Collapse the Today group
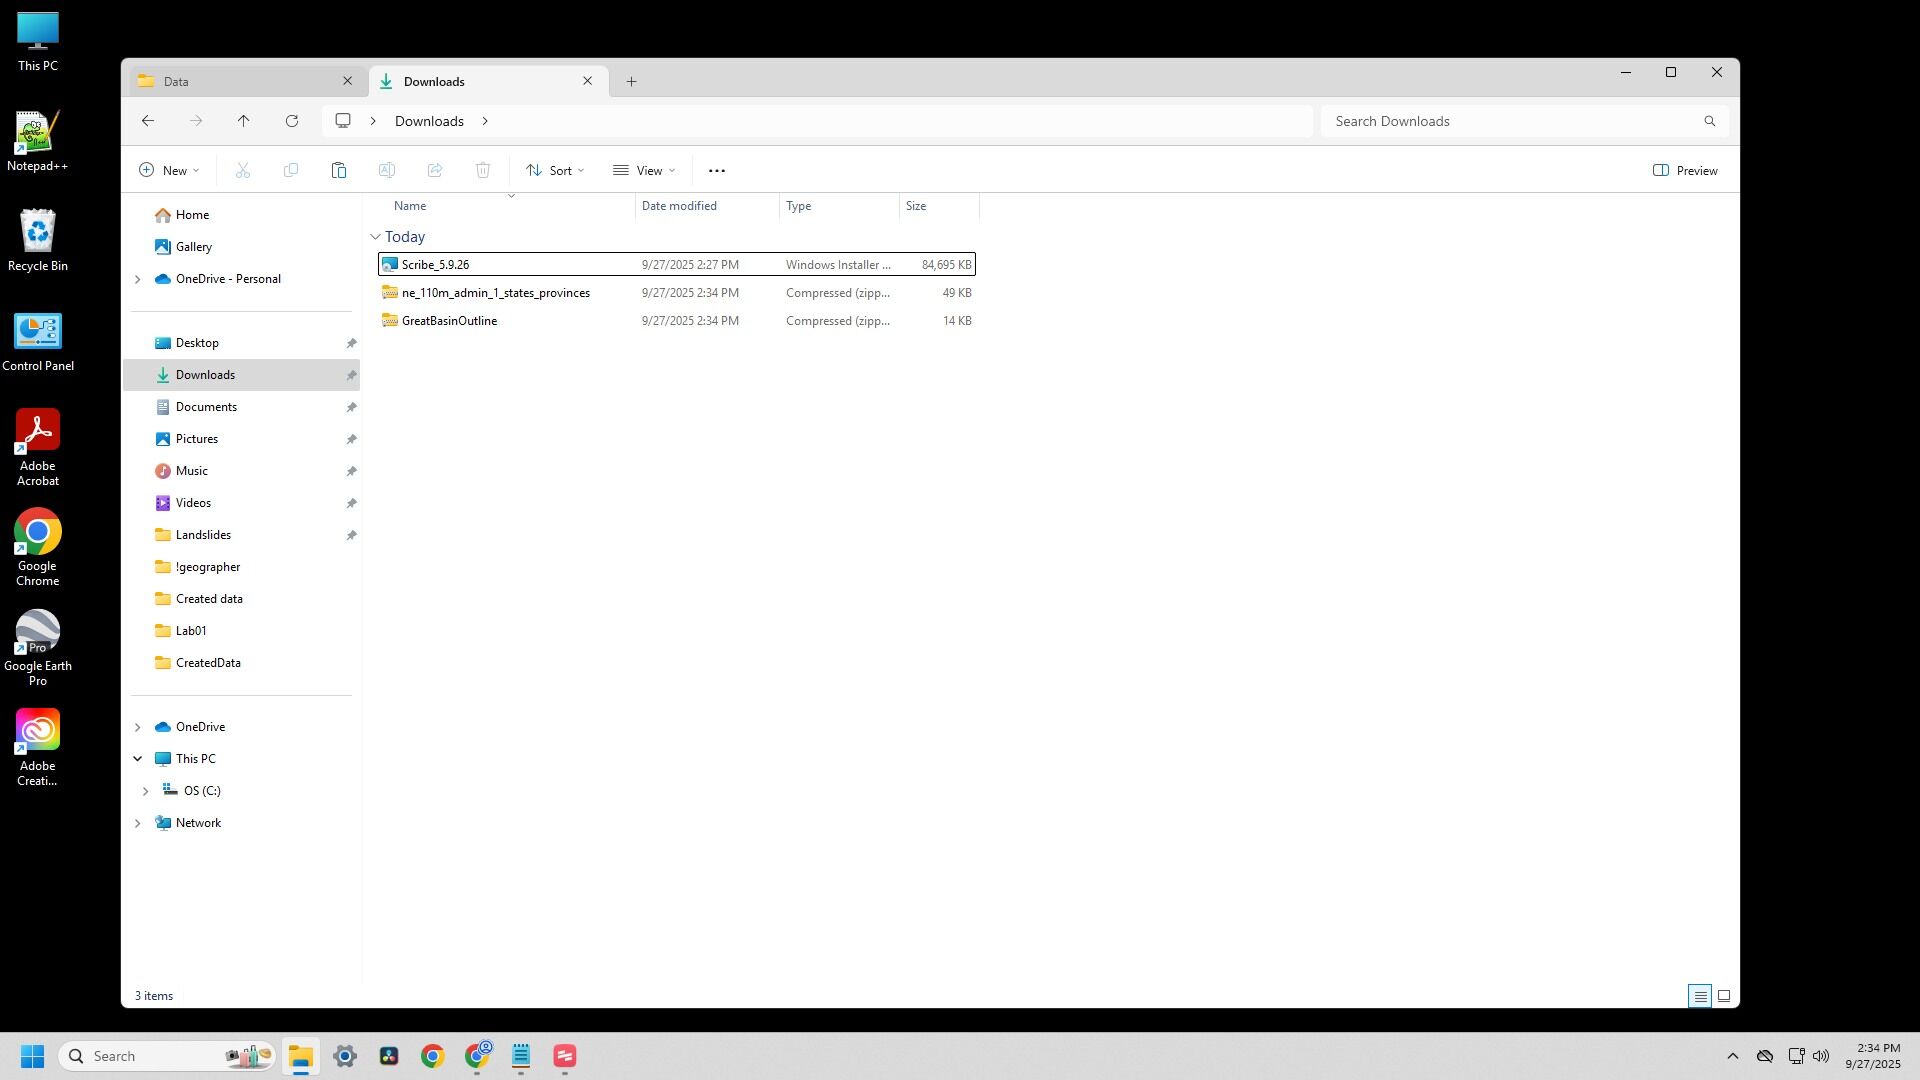 [376, 237]
